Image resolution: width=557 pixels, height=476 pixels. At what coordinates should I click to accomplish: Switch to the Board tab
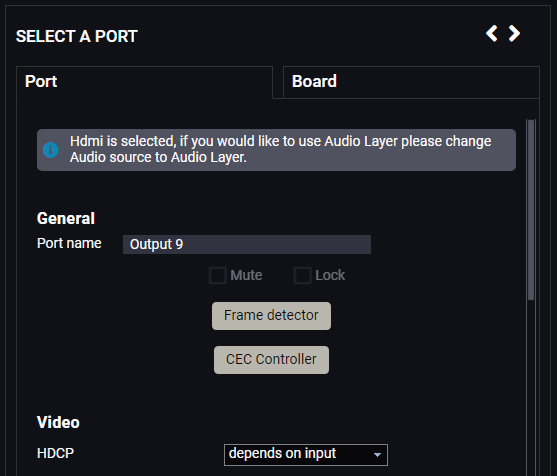coord(411,82)
